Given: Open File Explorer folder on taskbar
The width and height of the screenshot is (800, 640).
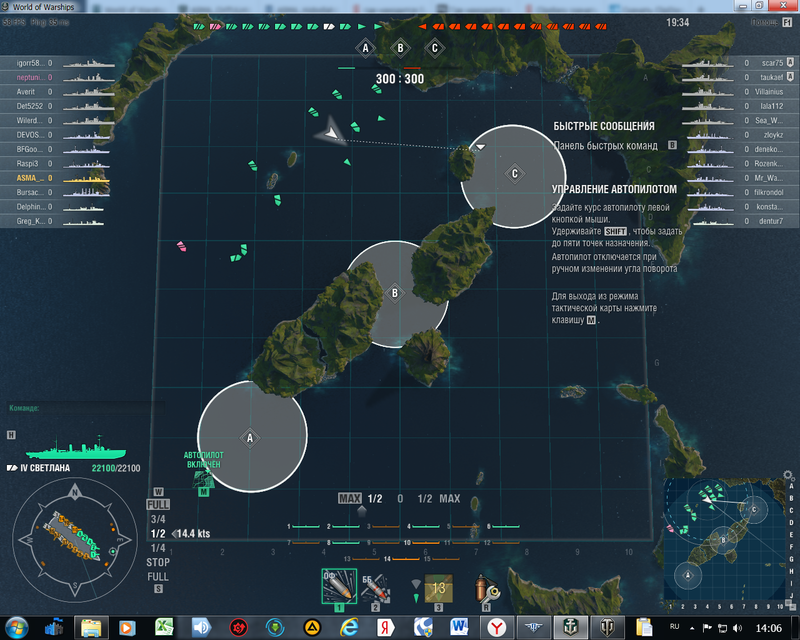Looking at the screenshot, I should coord(91,627).
